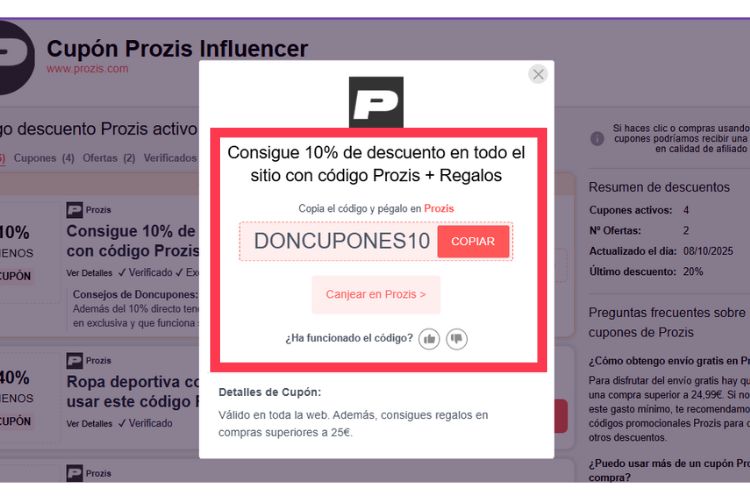Image resolution: width=750 pixels, height=500 pixels.
Task: Switch to the Ofertas (2) tab
Action: click(x=109, y=158)
